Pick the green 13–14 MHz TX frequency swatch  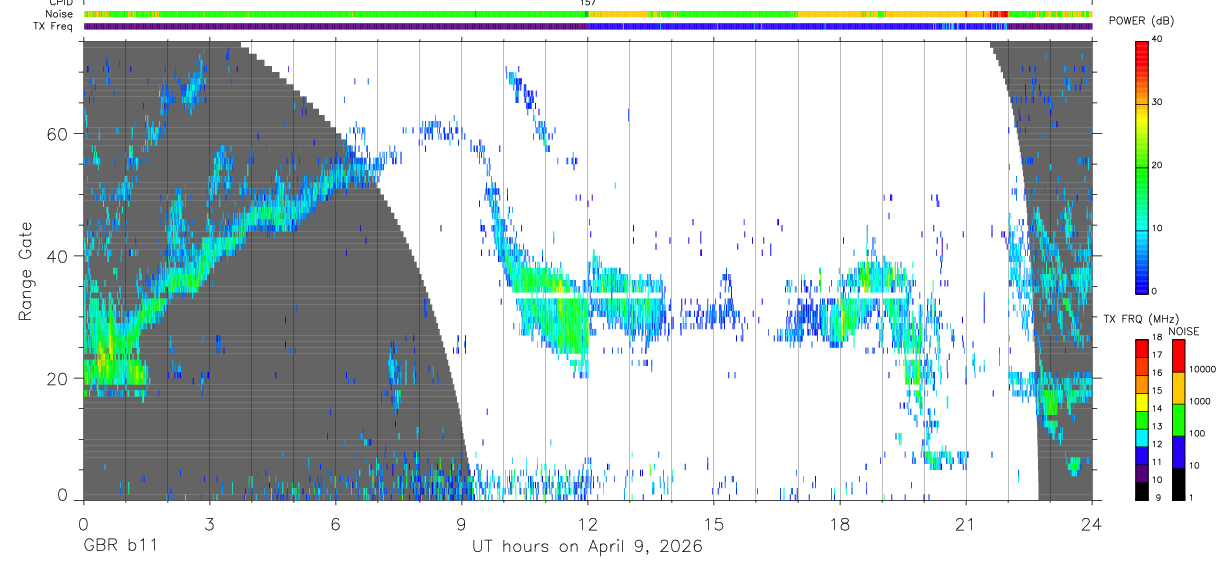1142,418
